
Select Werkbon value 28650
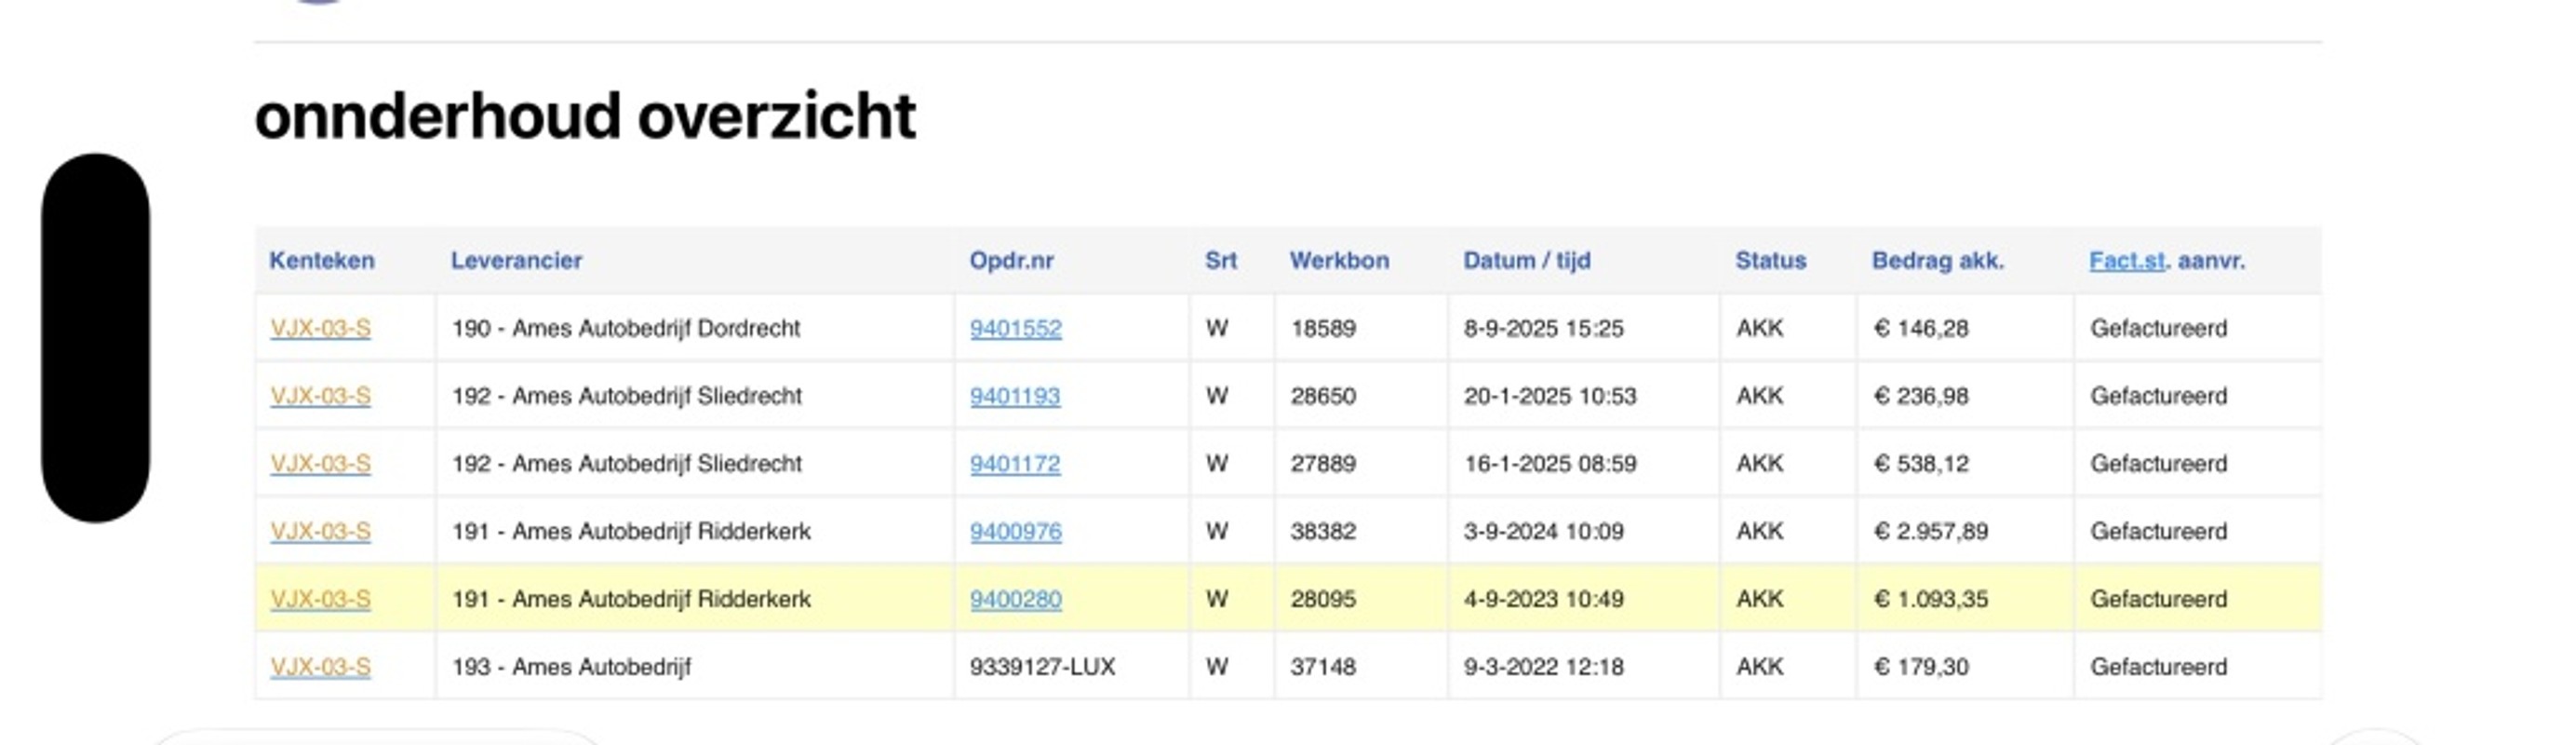[1323, 396]
